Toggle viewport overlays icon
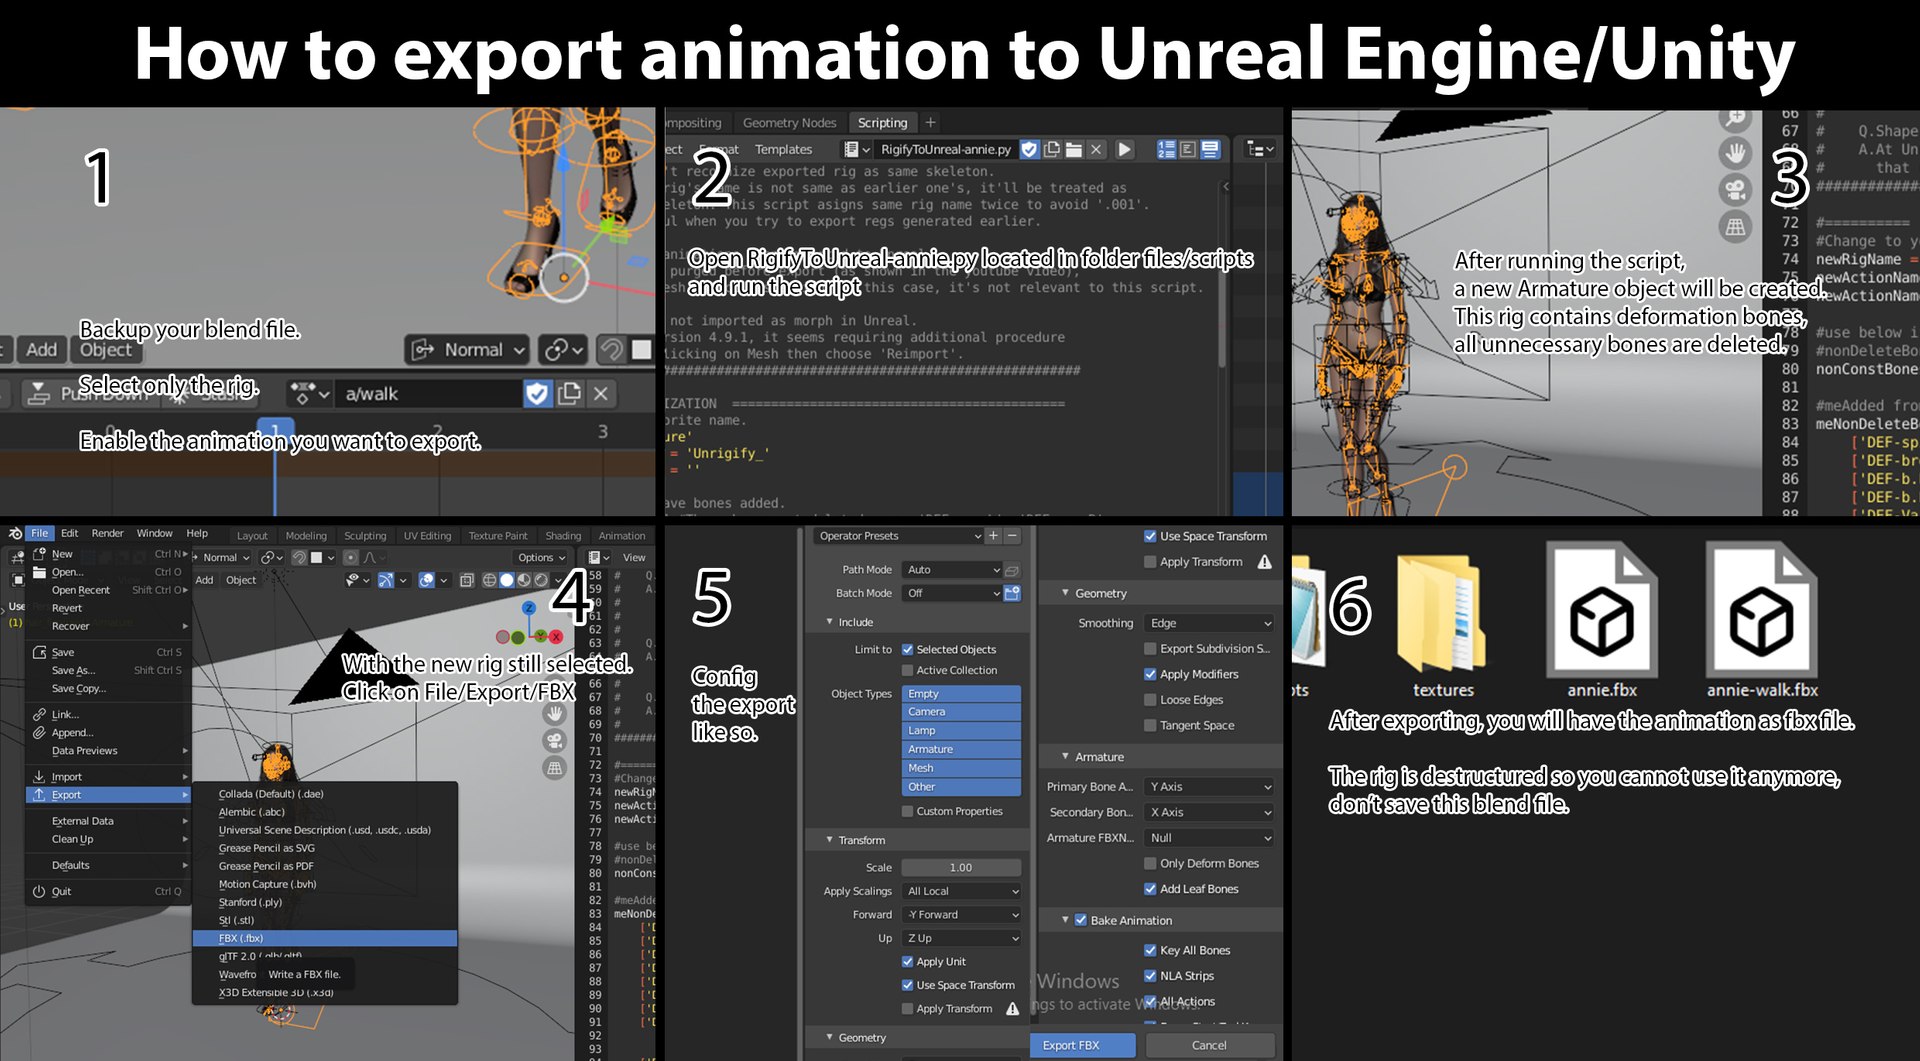 (x=427, y=580)
